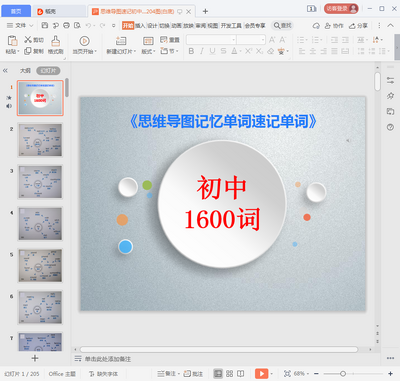Viewport: 400px width, 381px height.
Task: Open the 切换 (Transitions) ribbon tab
Action: pyautogui.click(x=164, y=25)
